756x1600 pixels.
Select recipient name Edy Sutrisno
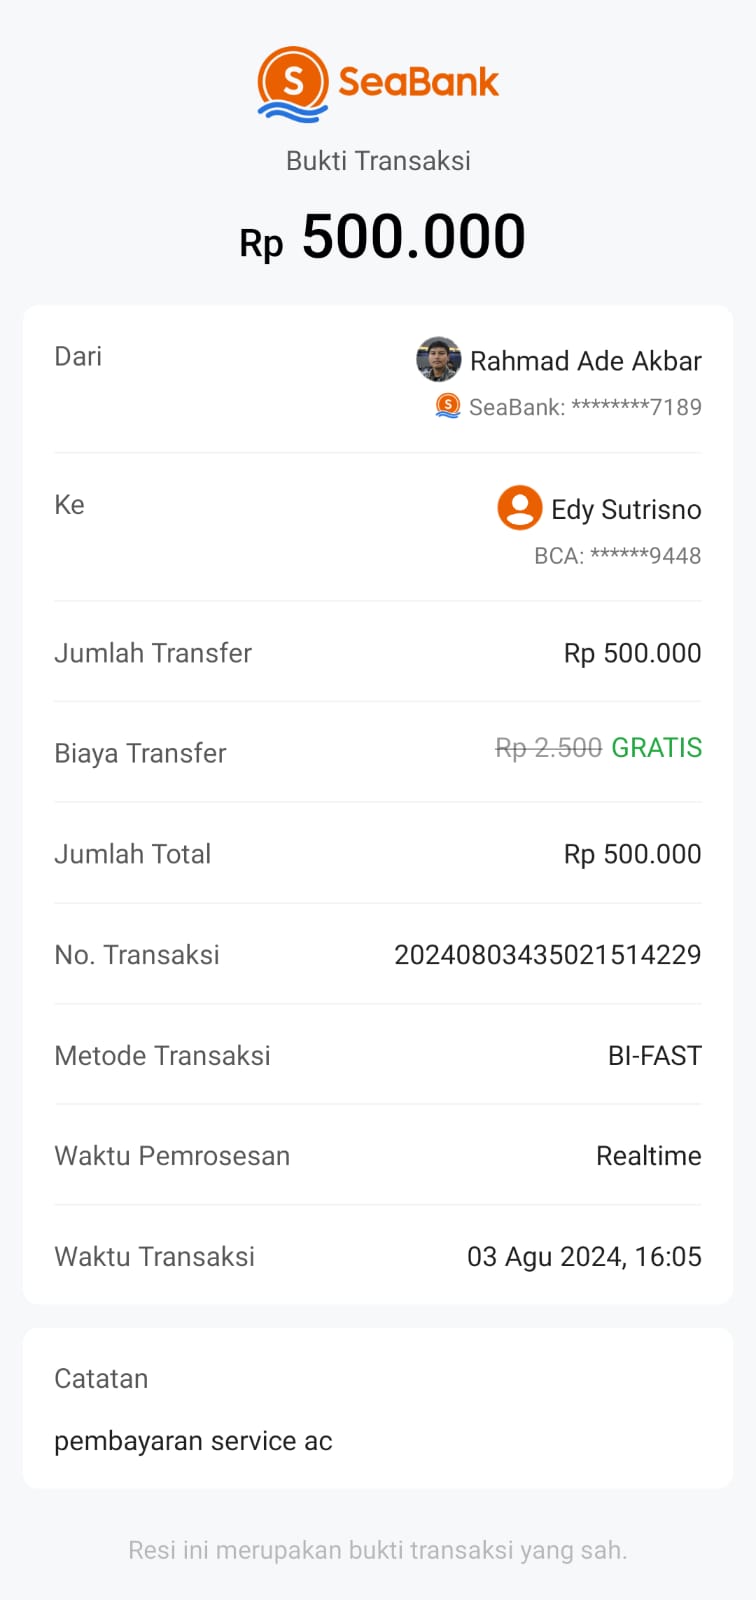626,510
